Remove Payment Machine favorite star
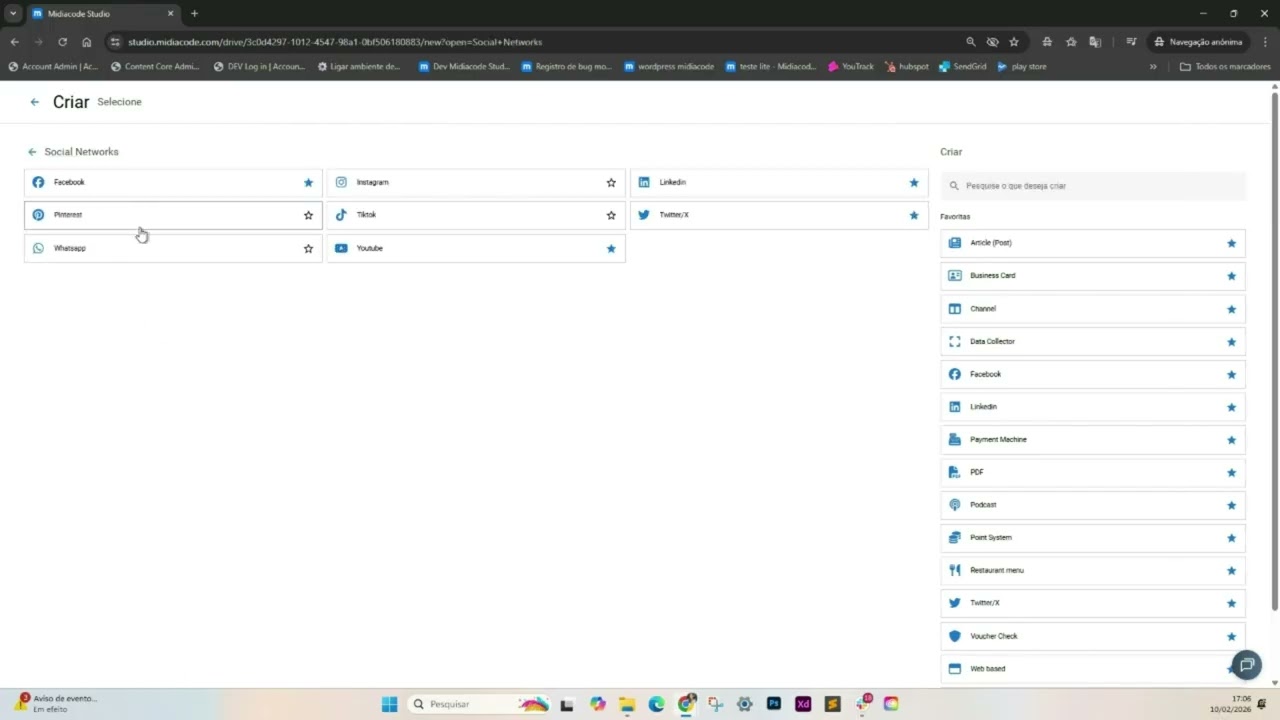 click(1231, 440)
